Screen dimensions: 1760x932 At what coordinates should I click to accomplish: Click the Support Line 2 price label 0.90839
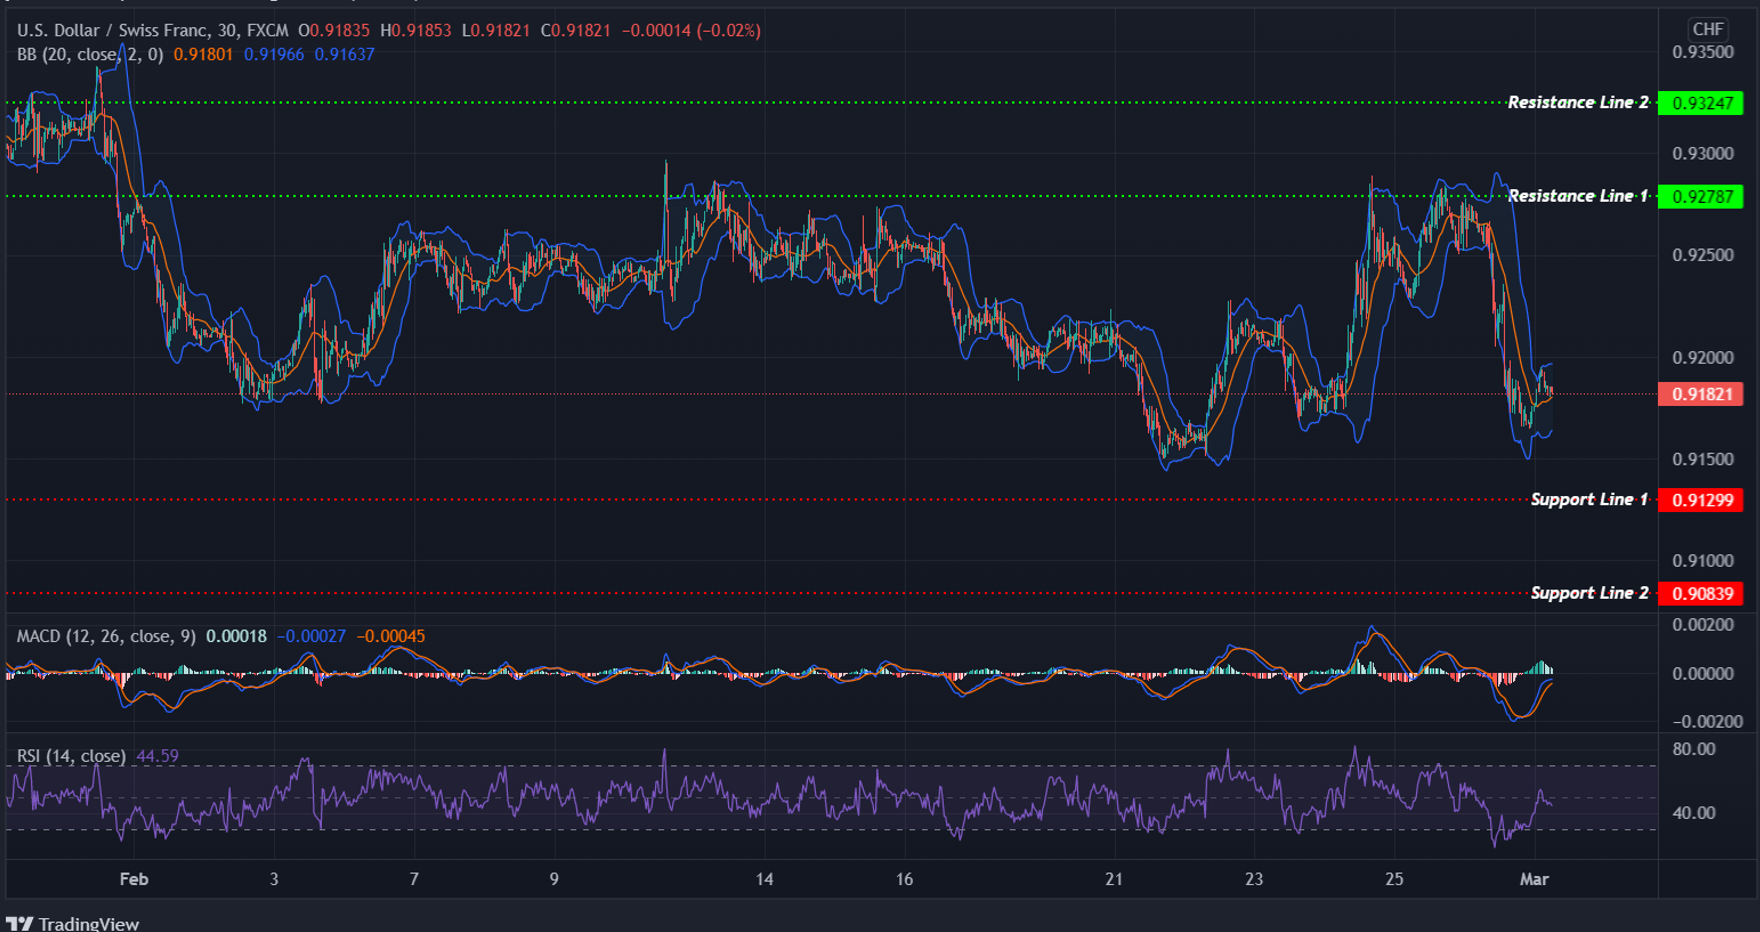(1701, 593)
